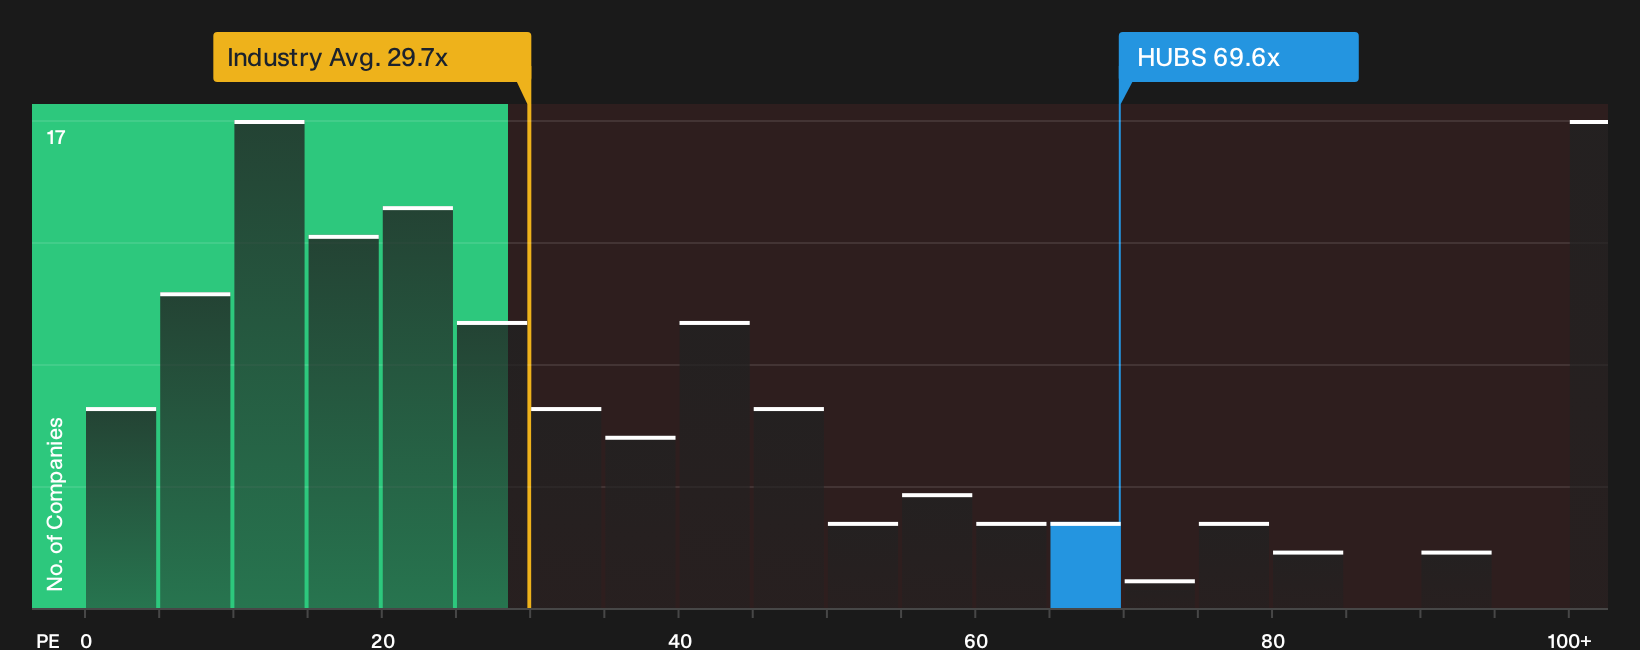Click the first bar at PE 0
The height and width of the screenshot is (650, 1640).
(x=121, y=508)
